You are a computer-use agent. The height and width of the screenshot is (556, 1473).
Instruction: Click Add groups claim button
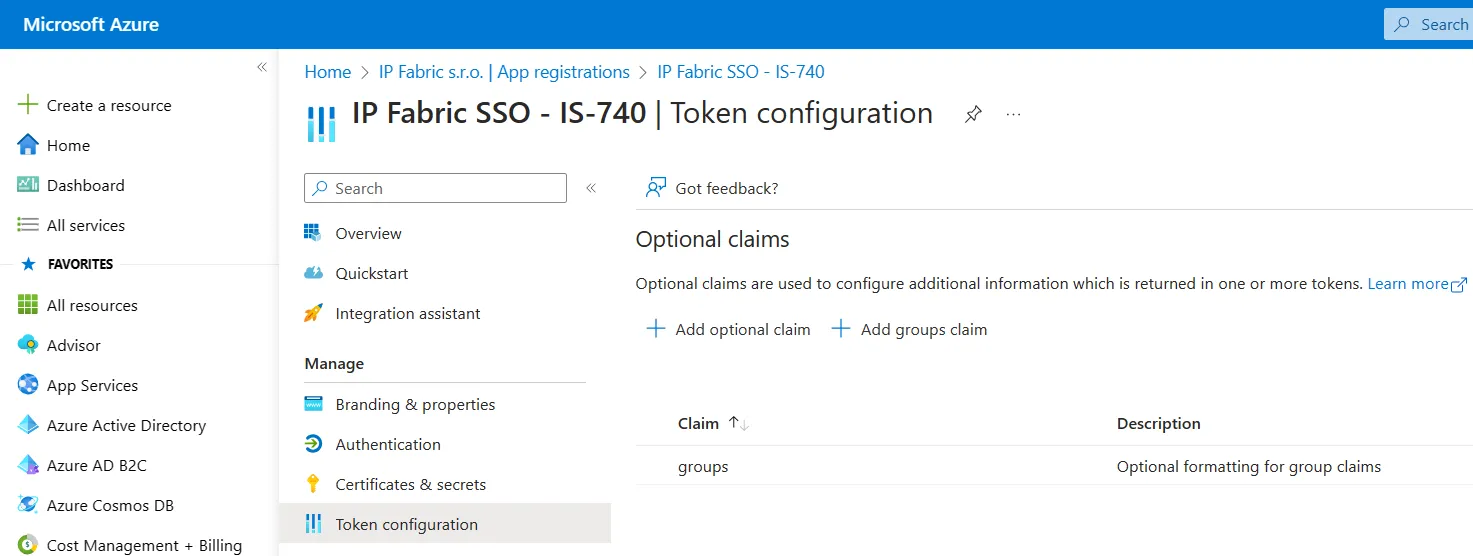click(910, 329)
